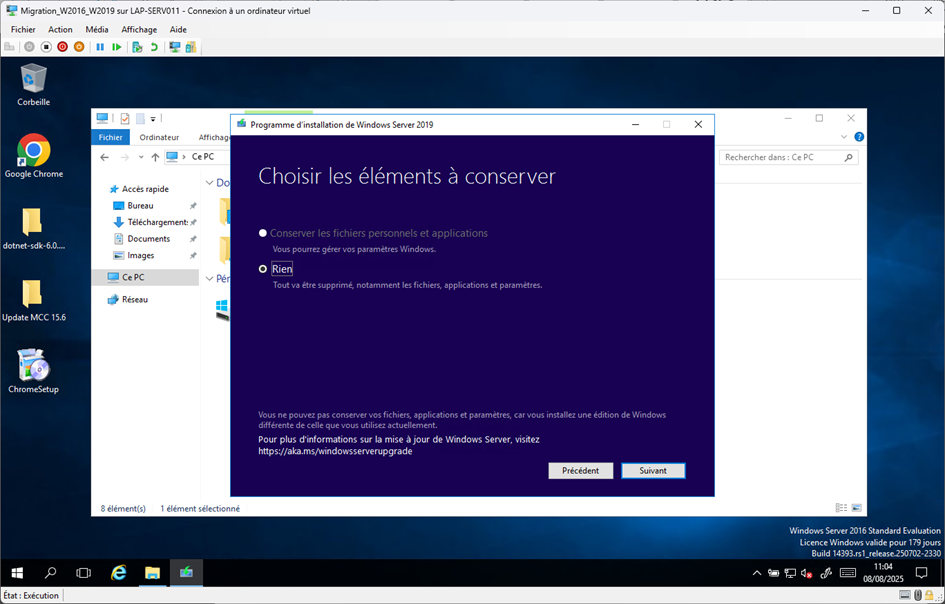Click the Properties quick-access icon in Explorer
The height and width of the screenshot is (604, 945).
click(x=125, y=119)
